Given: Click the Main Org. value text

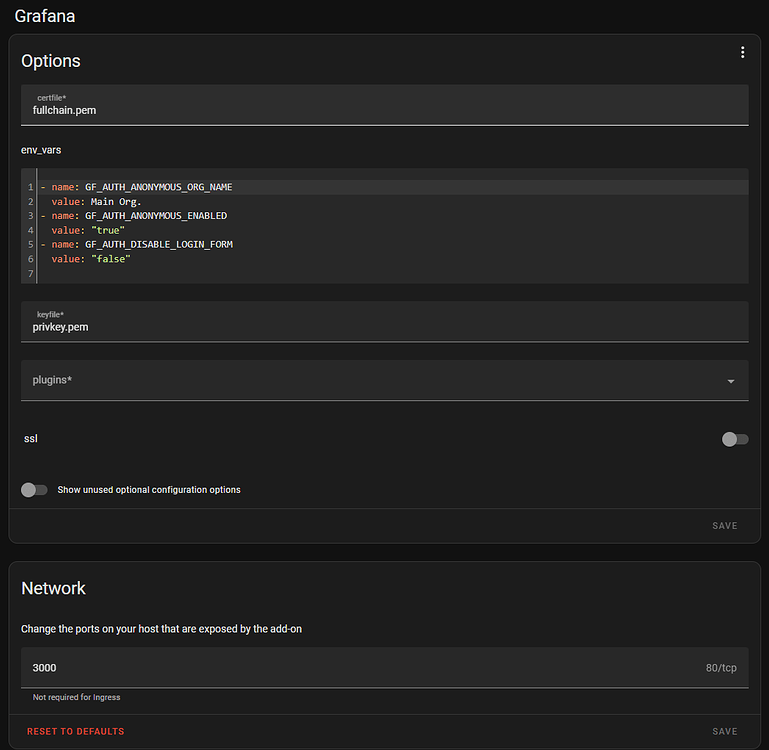Looking at the screenshot, I should pos(116,202).
